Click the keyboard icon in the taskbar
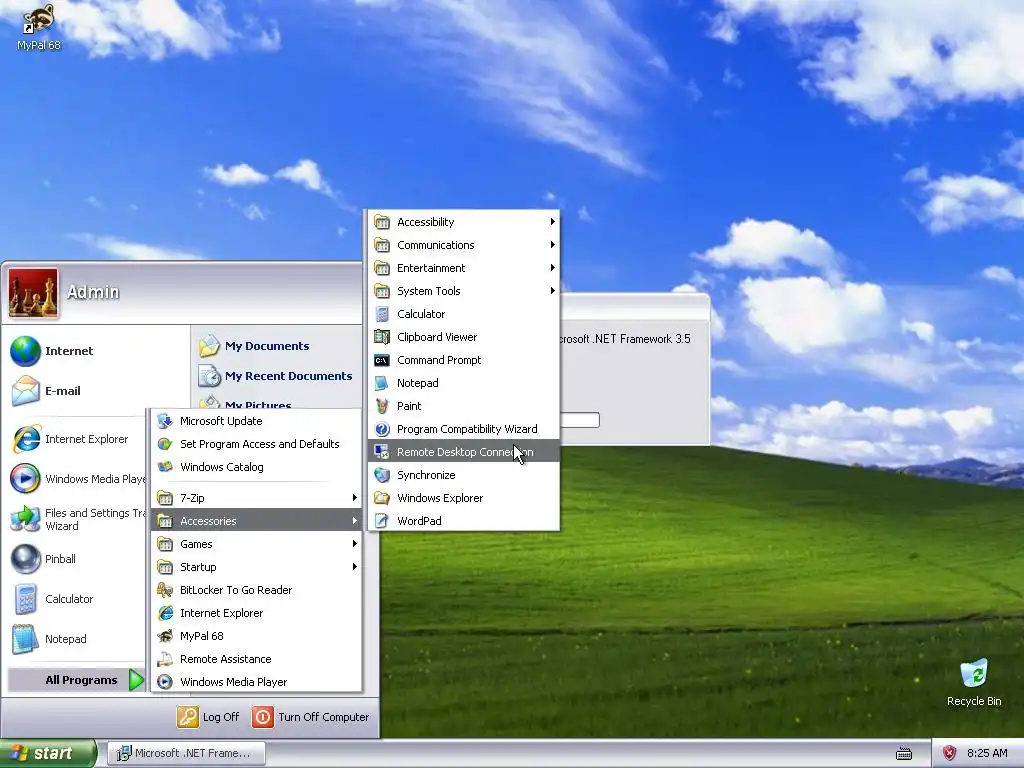The height and width of the screenshot is (768, 1024). point(904,754)
